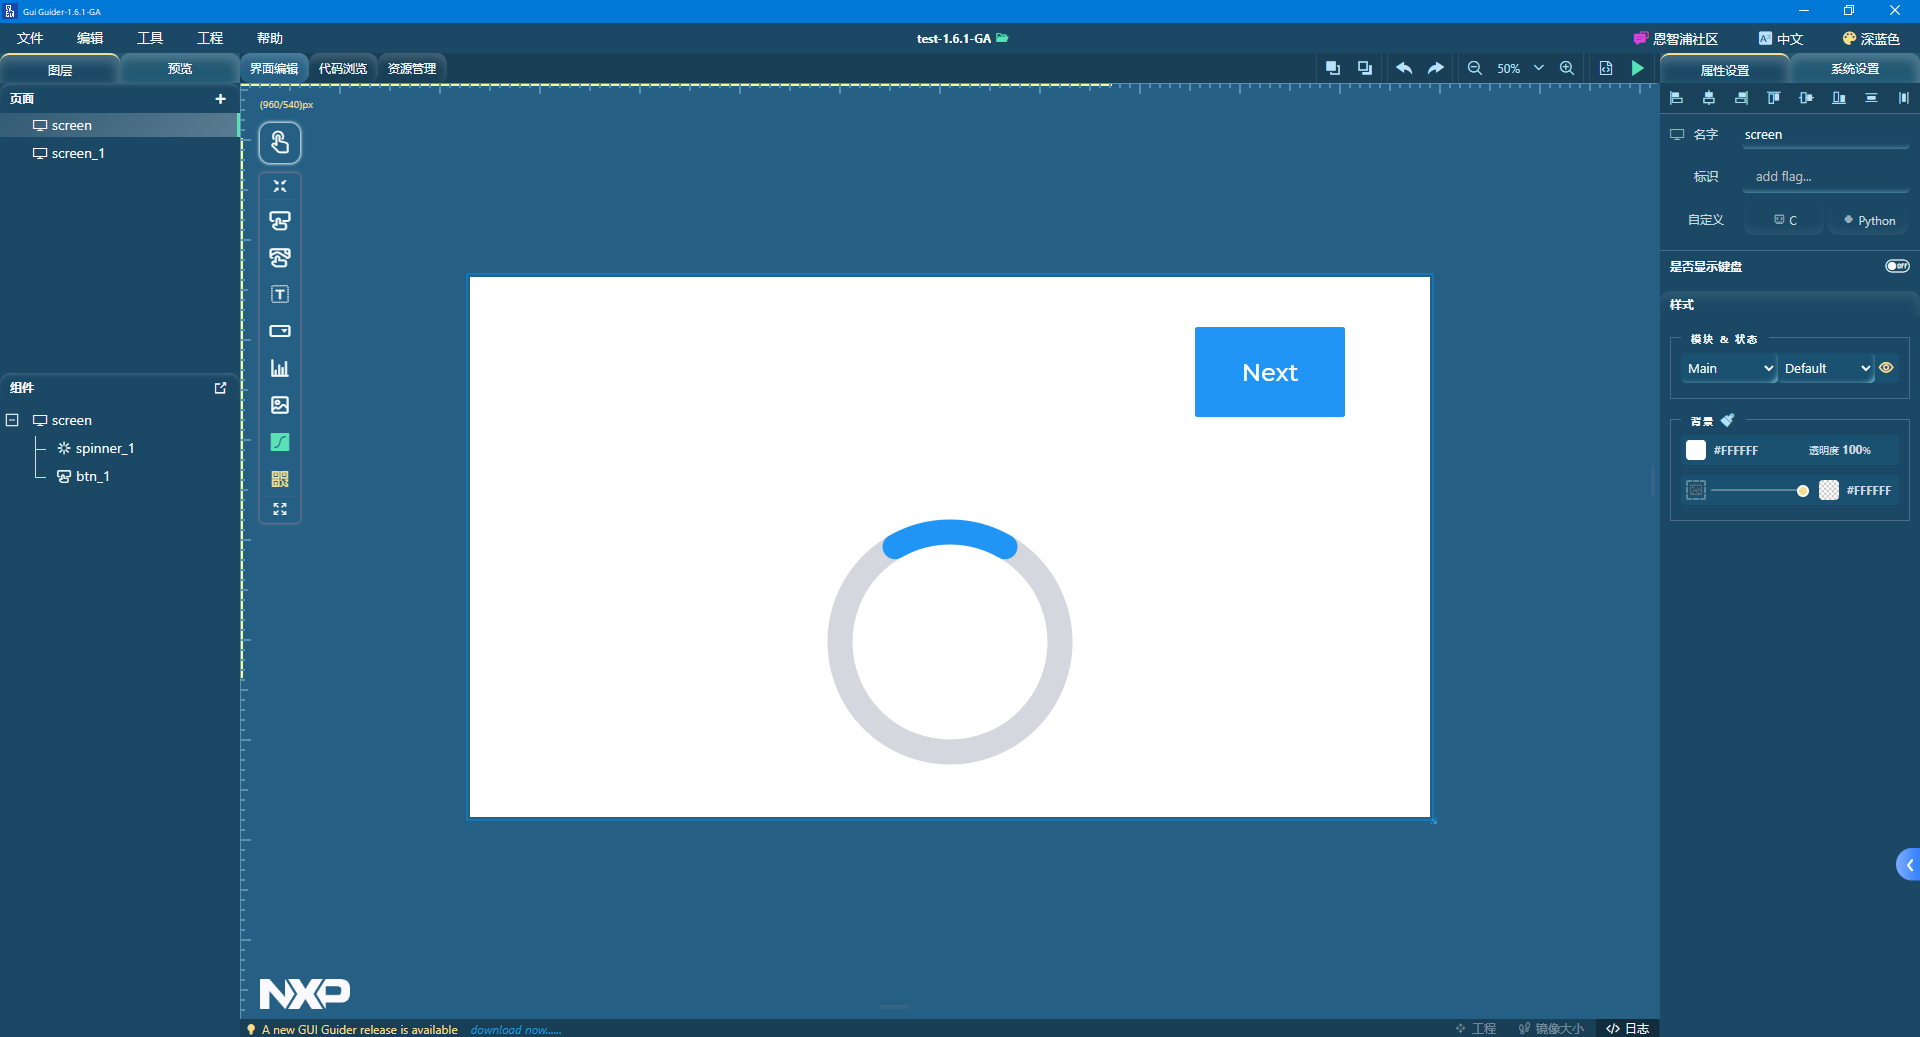Collapse the widget palette using inward arrows
This screenshot has width=1920, height=1037.
pos(280,186)
